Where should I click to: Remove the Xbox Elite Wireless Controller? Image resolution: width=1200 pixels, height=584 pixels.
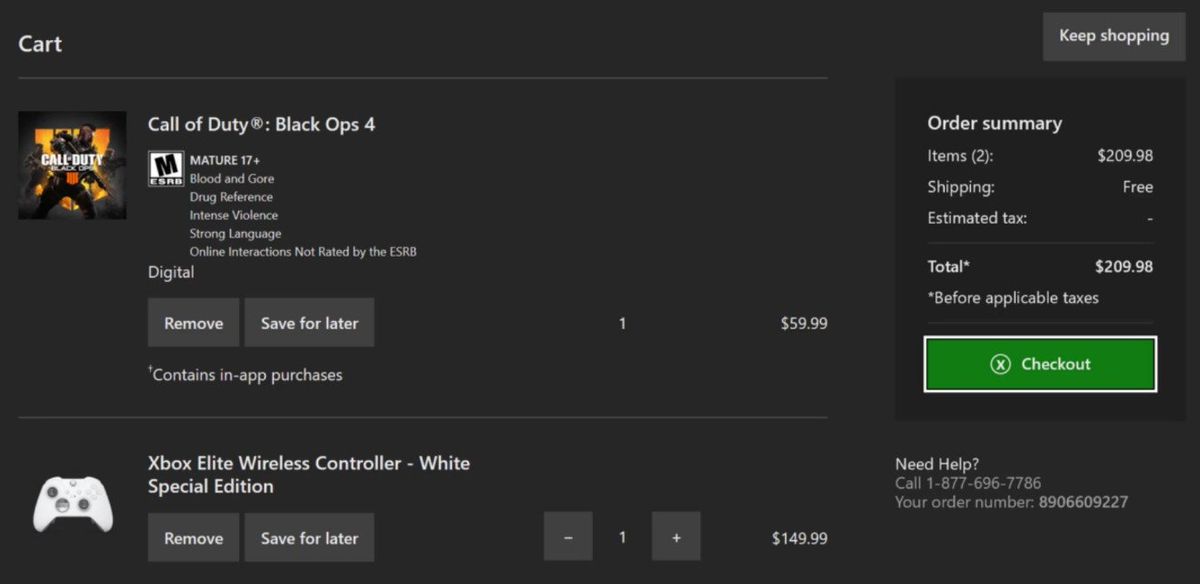[193, 537]
